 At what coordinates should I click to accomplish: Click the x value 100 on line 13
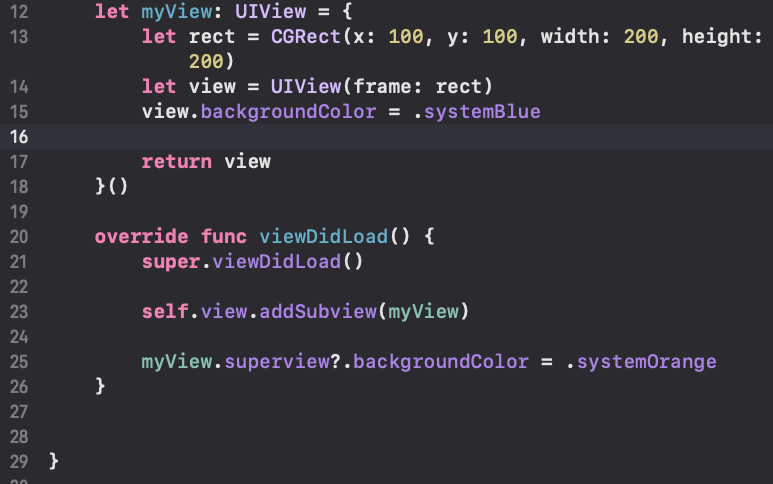tap(406, 36)
